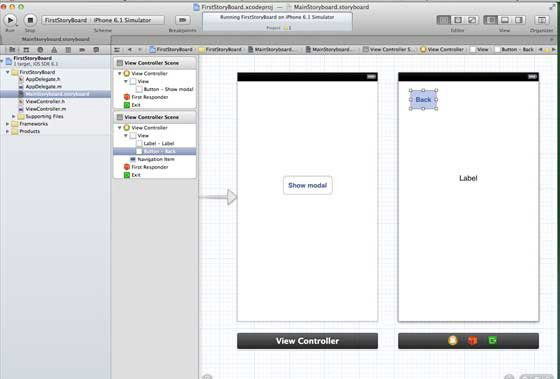Viewport: 560px width, 379px height.
Task: Add a new editor tab with the plus button
Action: [x=552, y=39]
